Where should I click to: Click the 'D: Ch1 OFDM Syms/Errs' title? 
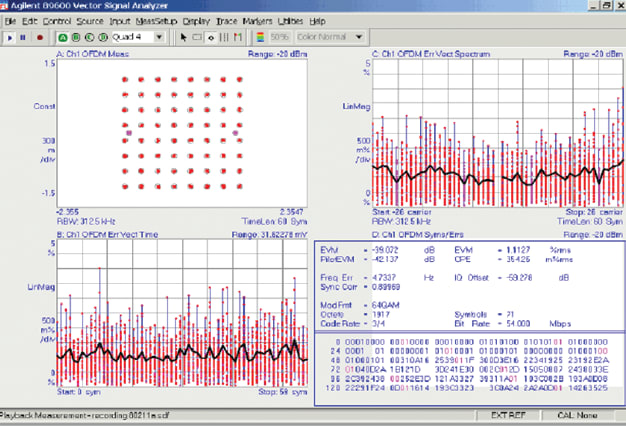point(418,234)
